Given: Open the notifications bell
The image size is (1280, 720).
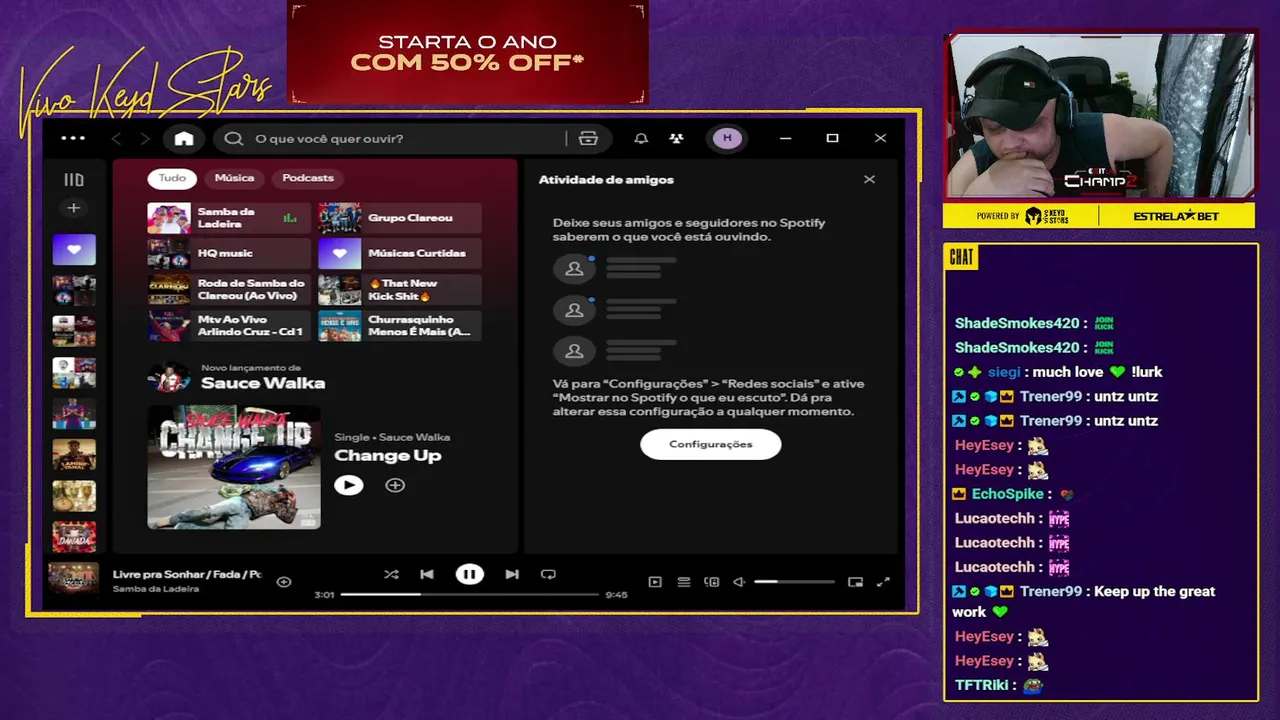Looking at the screenshot, I should coord(641,138).
